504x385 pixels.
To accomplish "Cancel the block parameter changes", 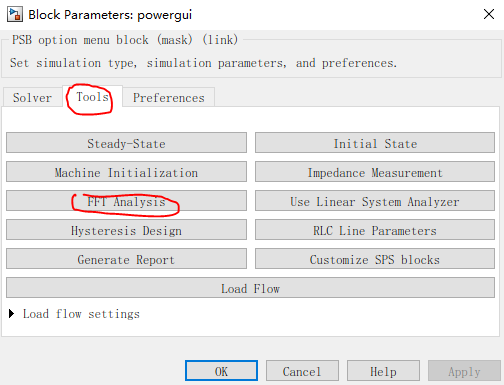I will click(302, 371).
